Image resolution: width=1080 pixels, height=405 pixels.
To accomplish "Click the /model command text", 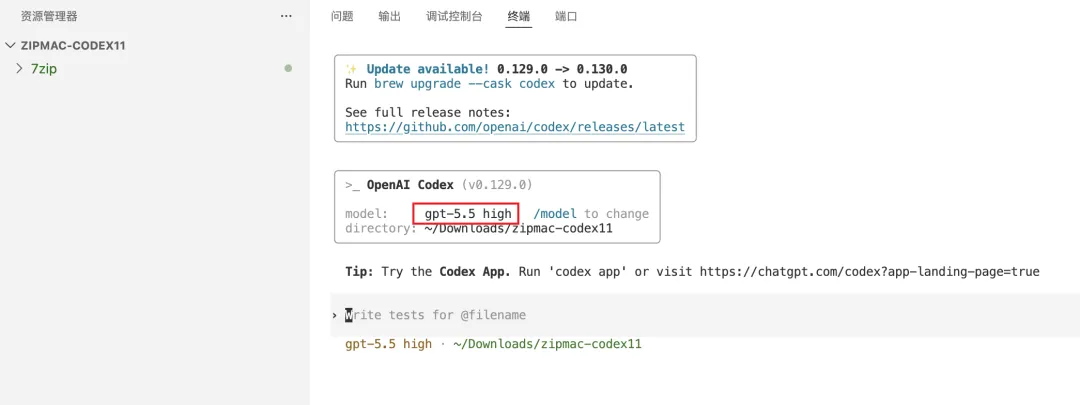I will (555, 214).
